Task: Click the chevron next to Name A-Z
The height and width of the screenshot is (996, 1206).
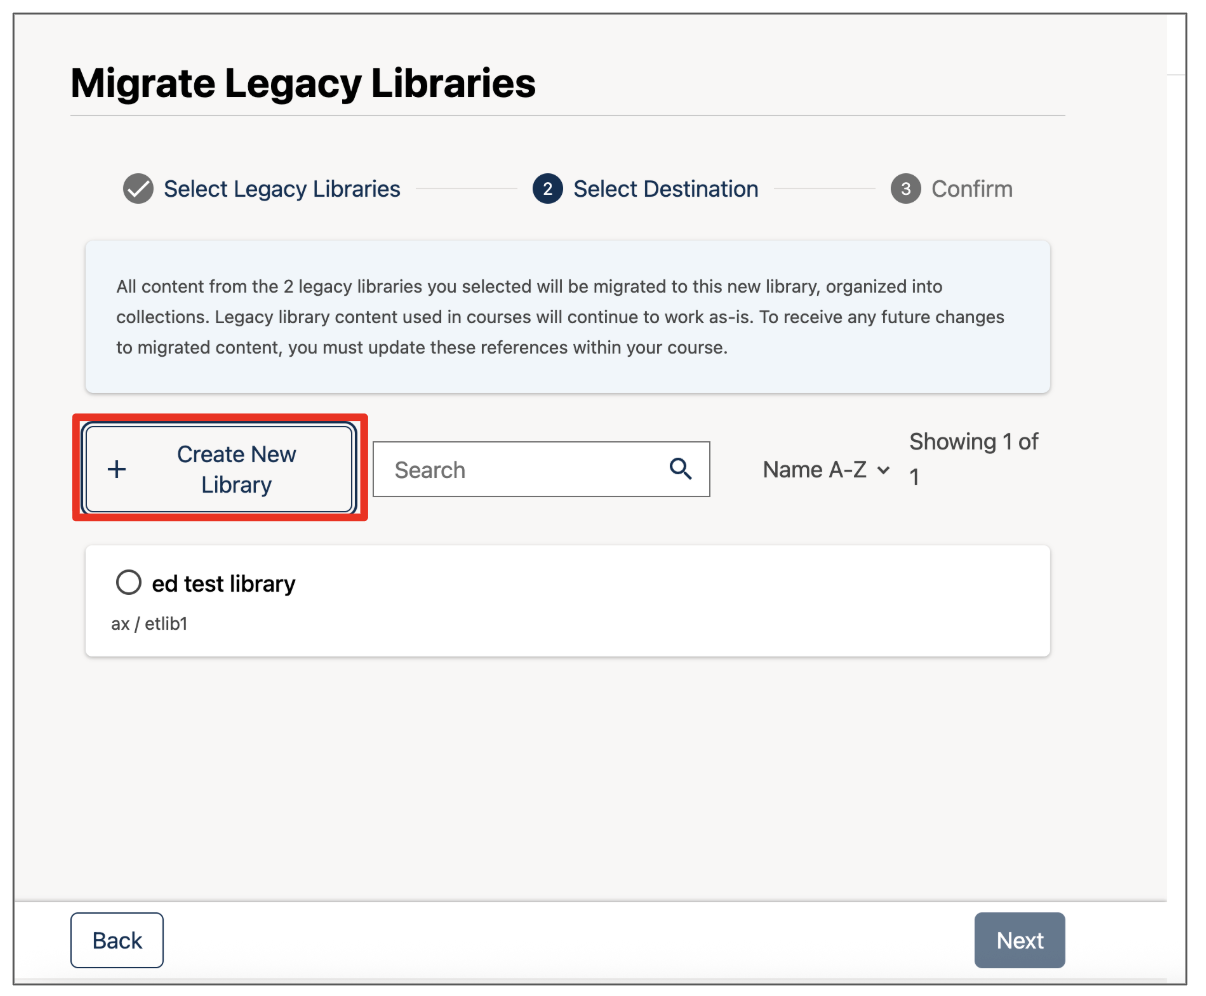Action: coord(883,470)
